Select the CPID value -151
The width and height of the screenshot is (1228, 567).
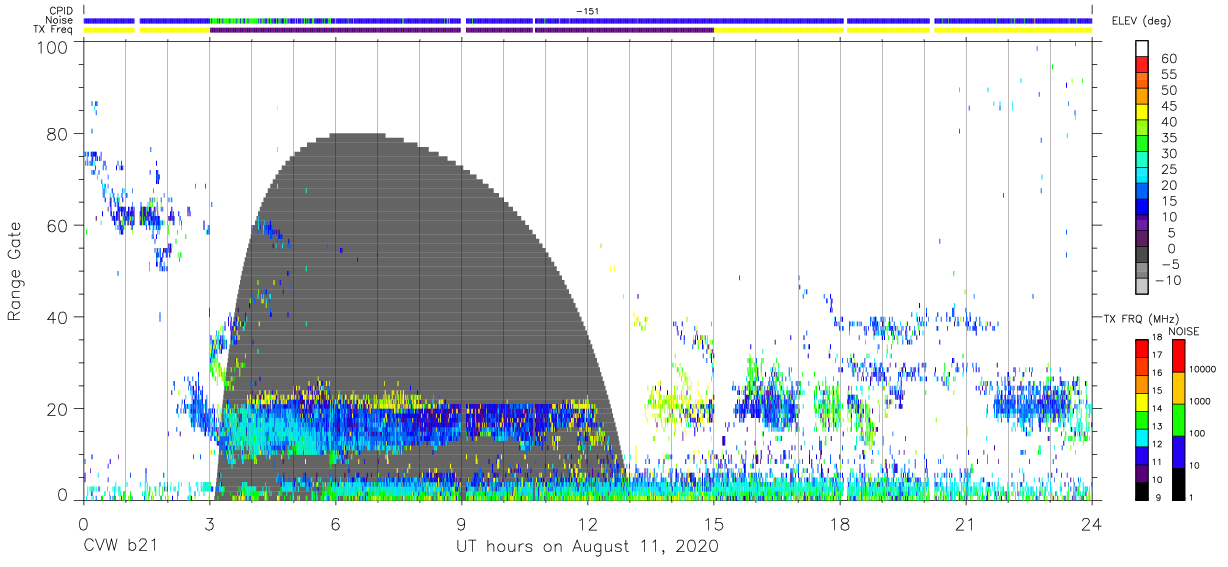(587, 10)
